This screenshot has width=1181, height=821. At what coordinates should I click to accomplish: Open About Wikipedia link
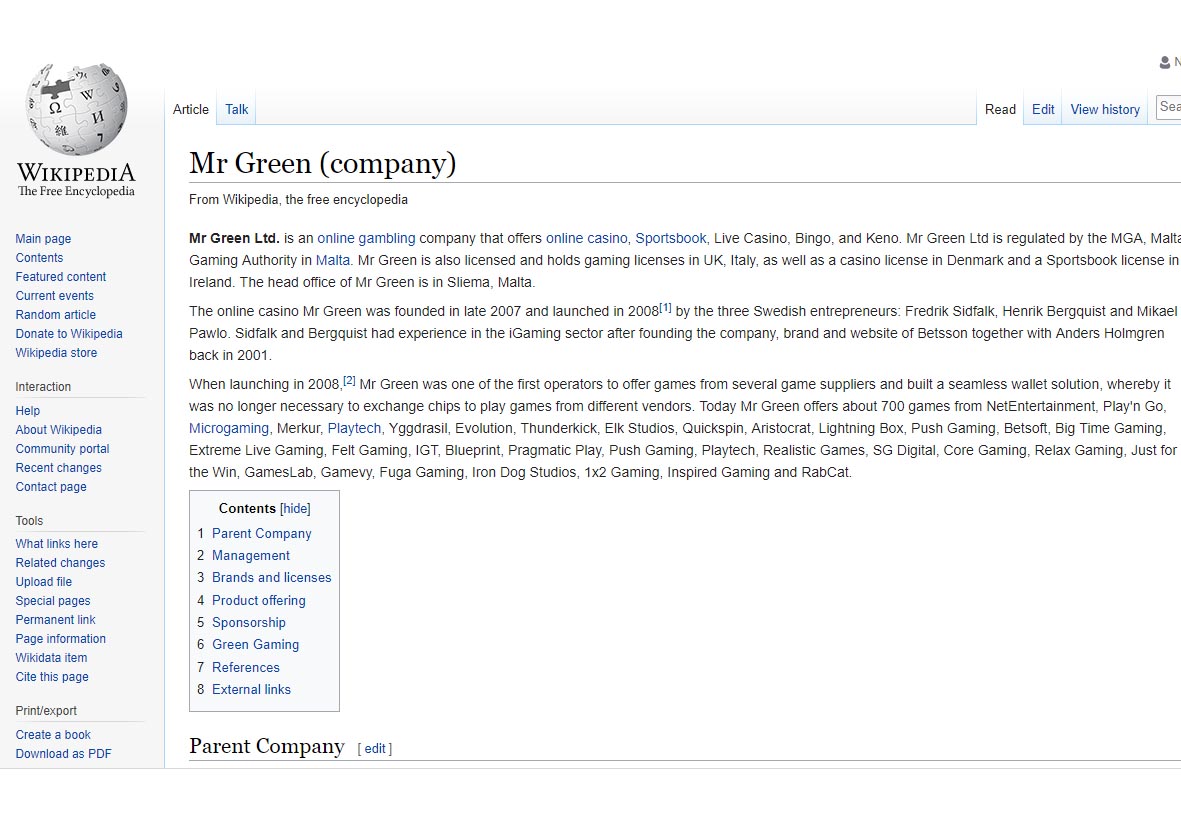[59, 429]
